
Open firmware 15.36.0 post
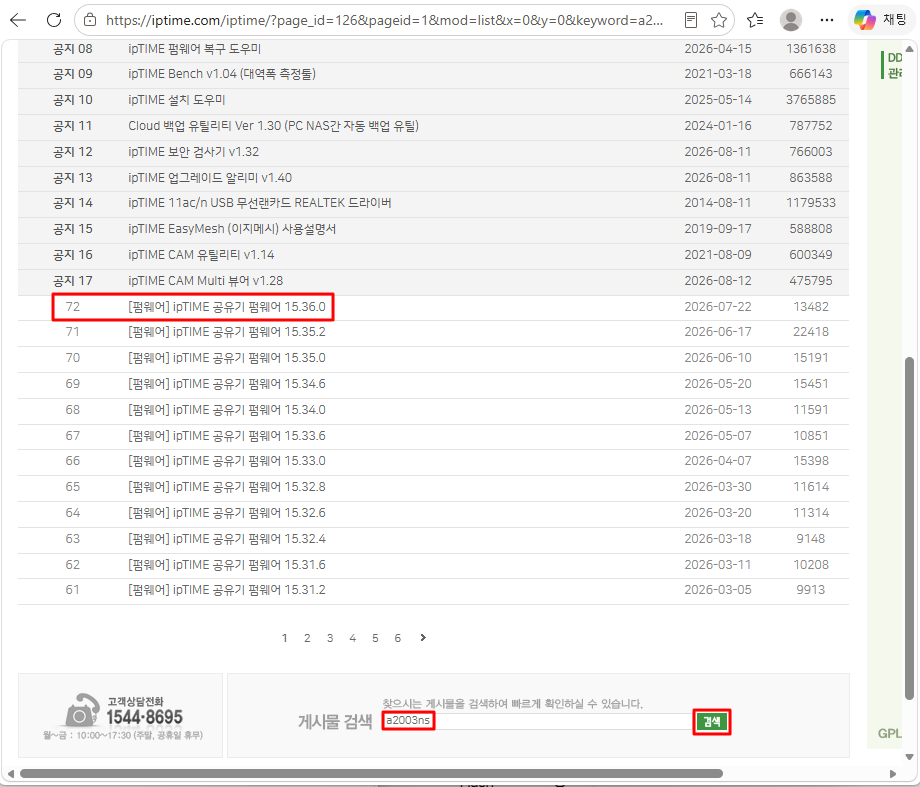click(226, 306)
